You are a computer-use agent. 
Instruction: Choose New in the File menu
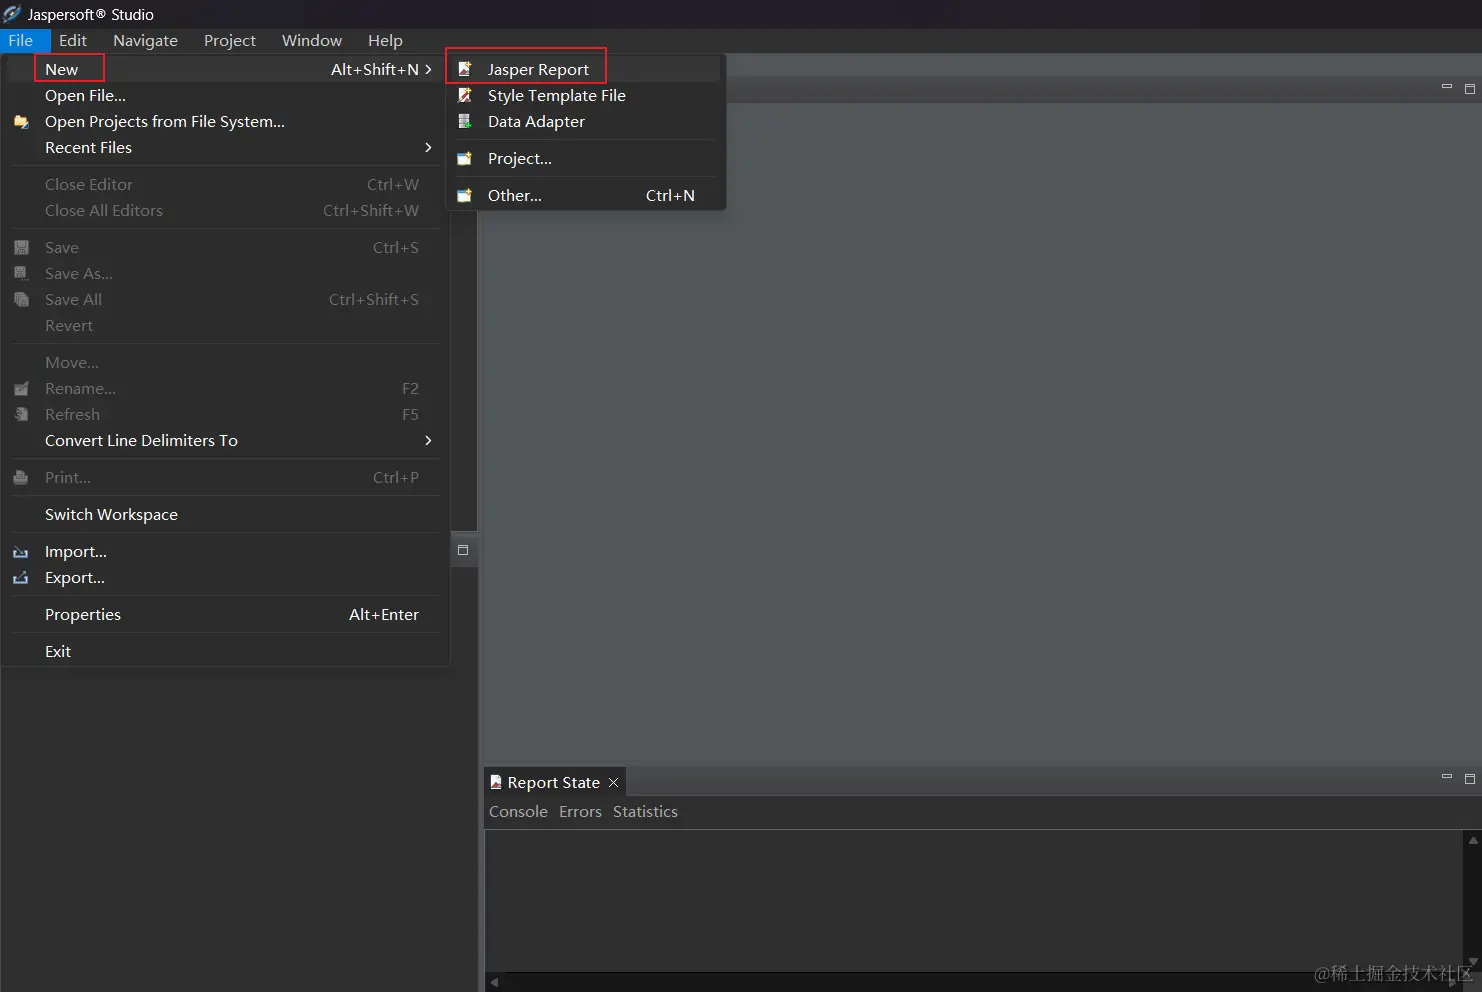(226, 69)
